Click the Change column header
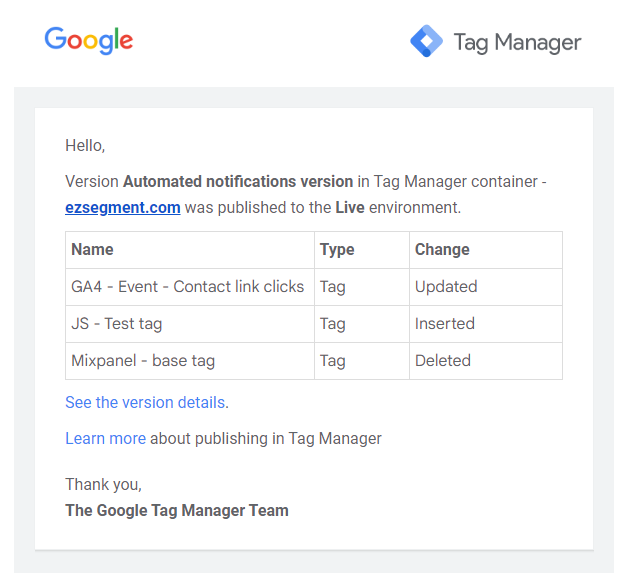Viewport: 630px width, 583px height. (x=486, y=250)
